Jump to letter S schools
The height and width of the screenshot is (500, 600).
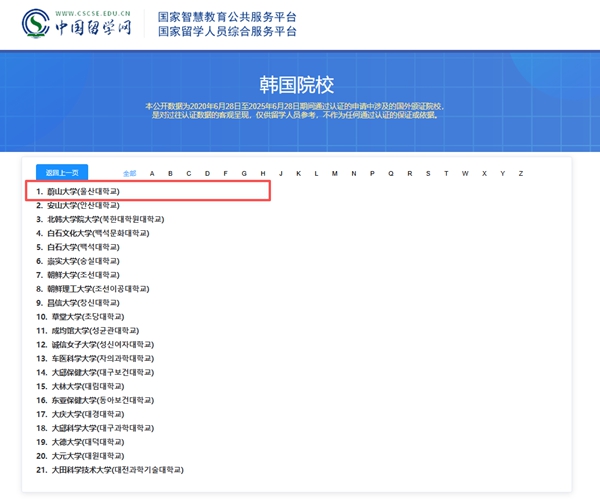point(428,173)
